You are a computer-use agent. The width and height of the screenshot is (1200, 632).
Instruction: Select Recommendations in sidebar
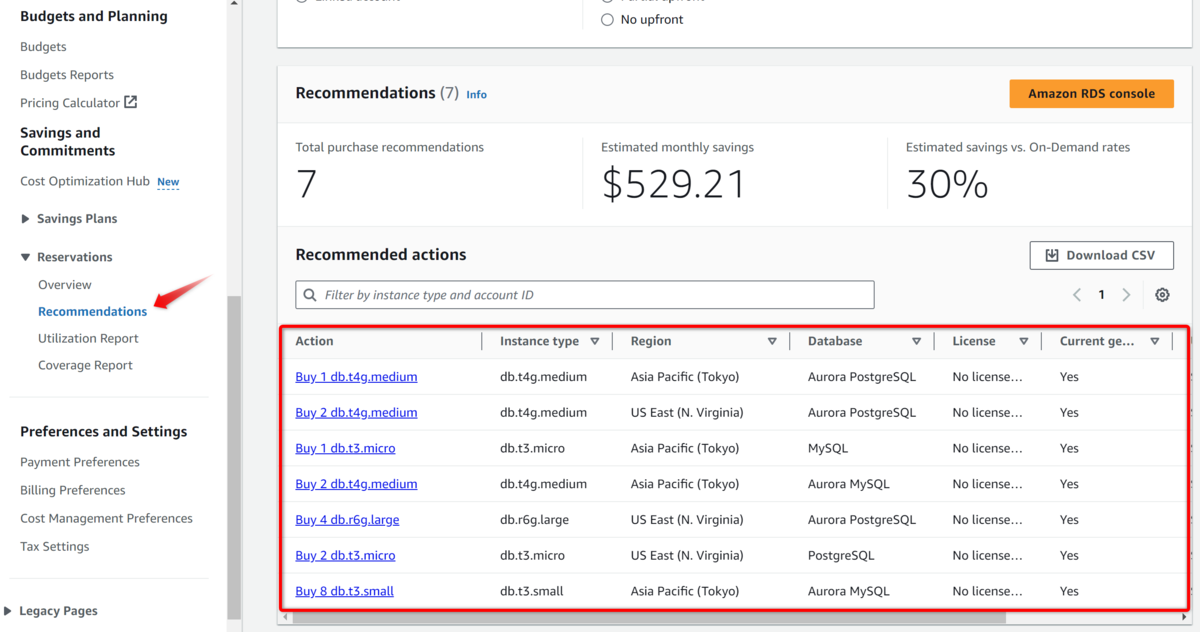coord(92,311)
